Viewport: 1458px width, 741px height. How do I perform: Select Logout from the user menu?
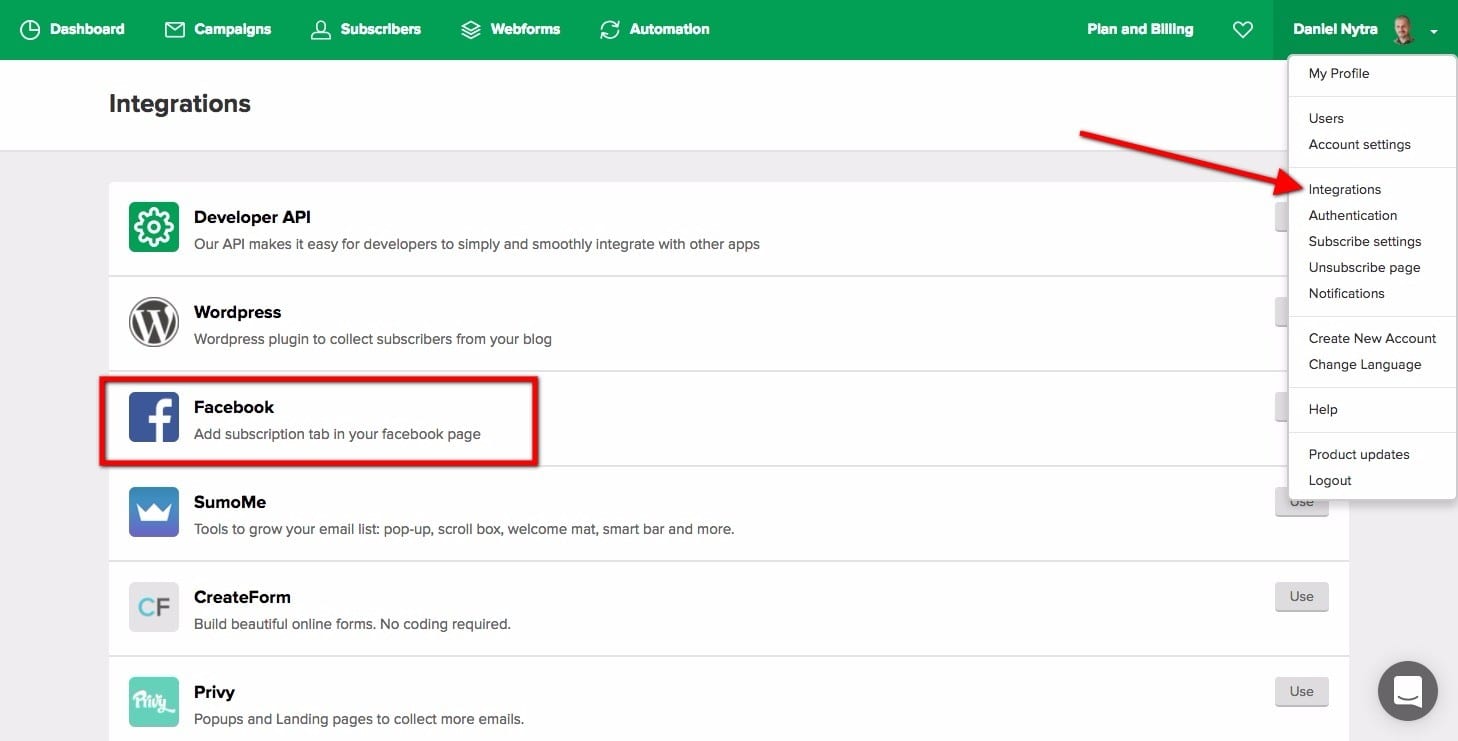coord(1329,480)
